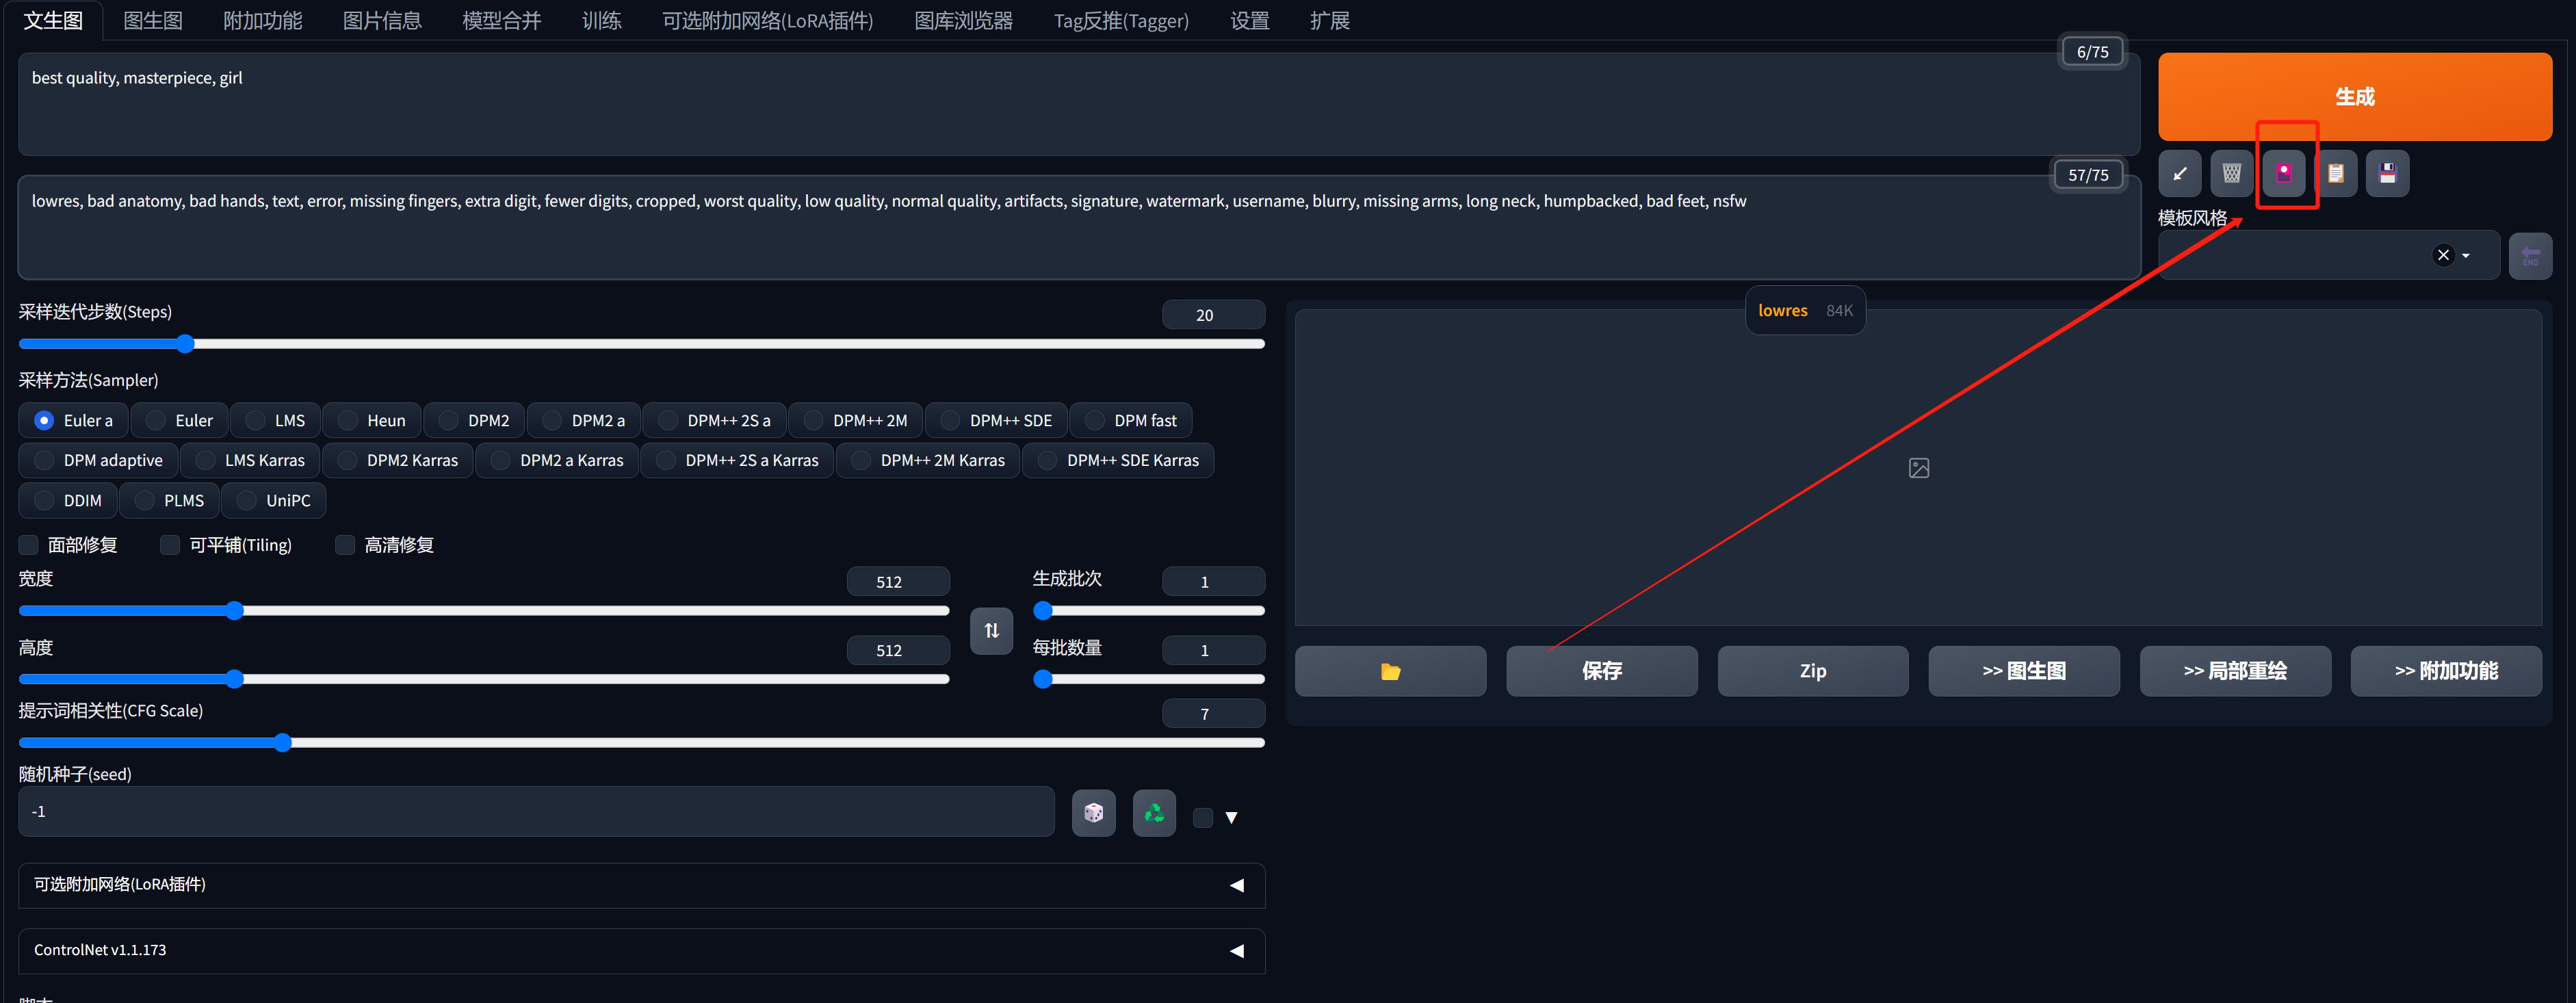Open 训练 tab

602,20
